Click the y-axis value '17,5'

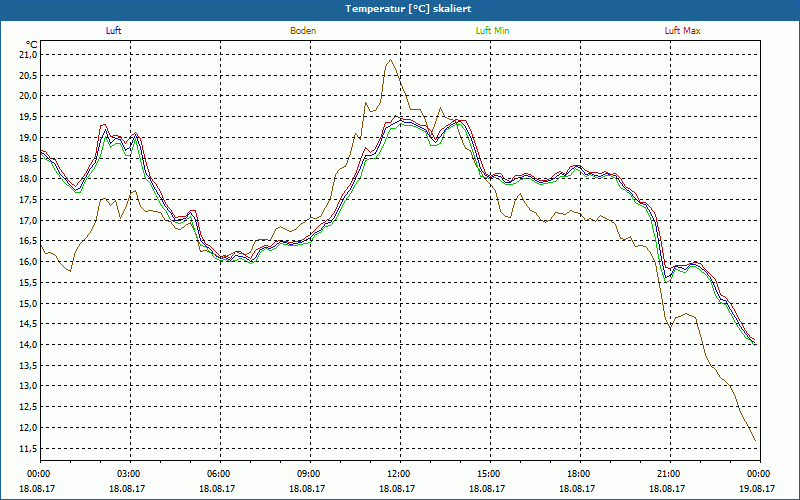29,200
